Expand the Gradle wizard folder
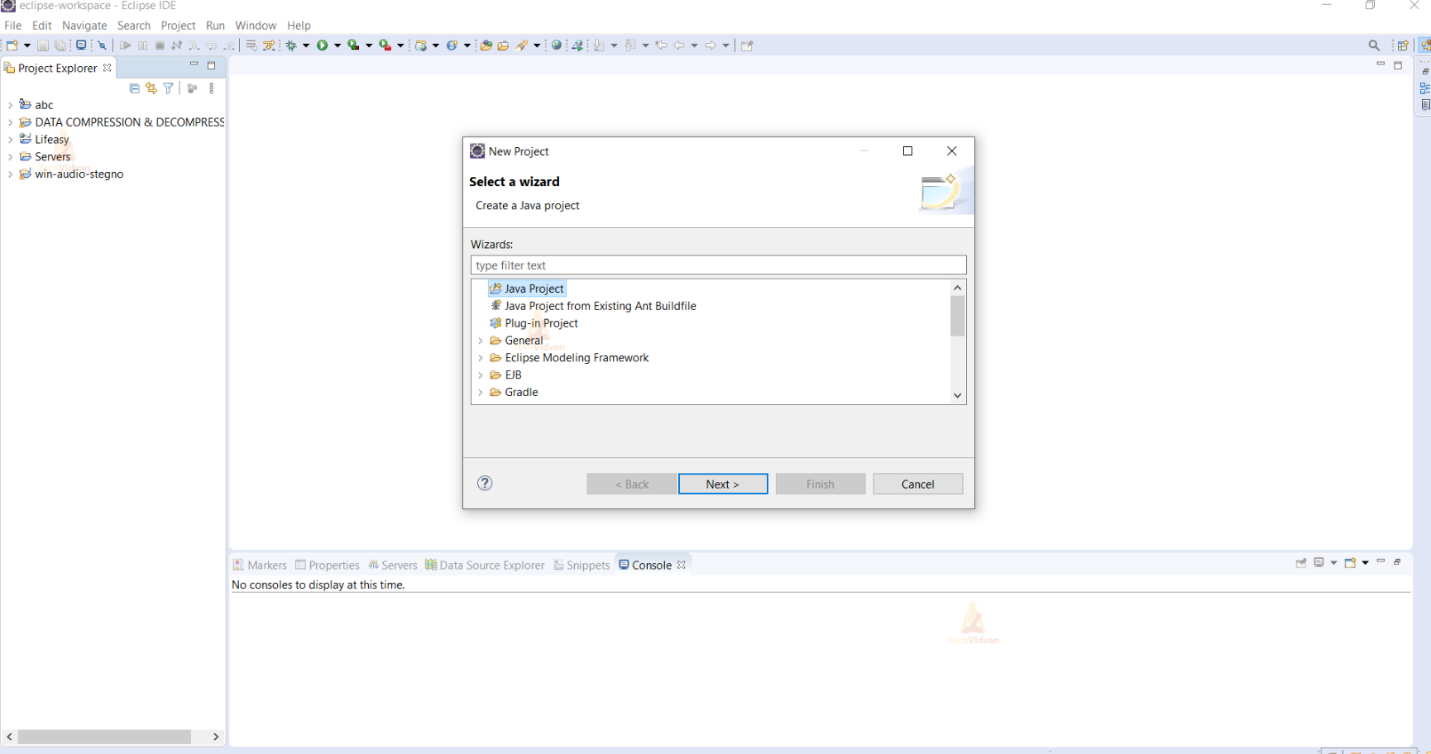1431x754 pixels. coord(481,393)
